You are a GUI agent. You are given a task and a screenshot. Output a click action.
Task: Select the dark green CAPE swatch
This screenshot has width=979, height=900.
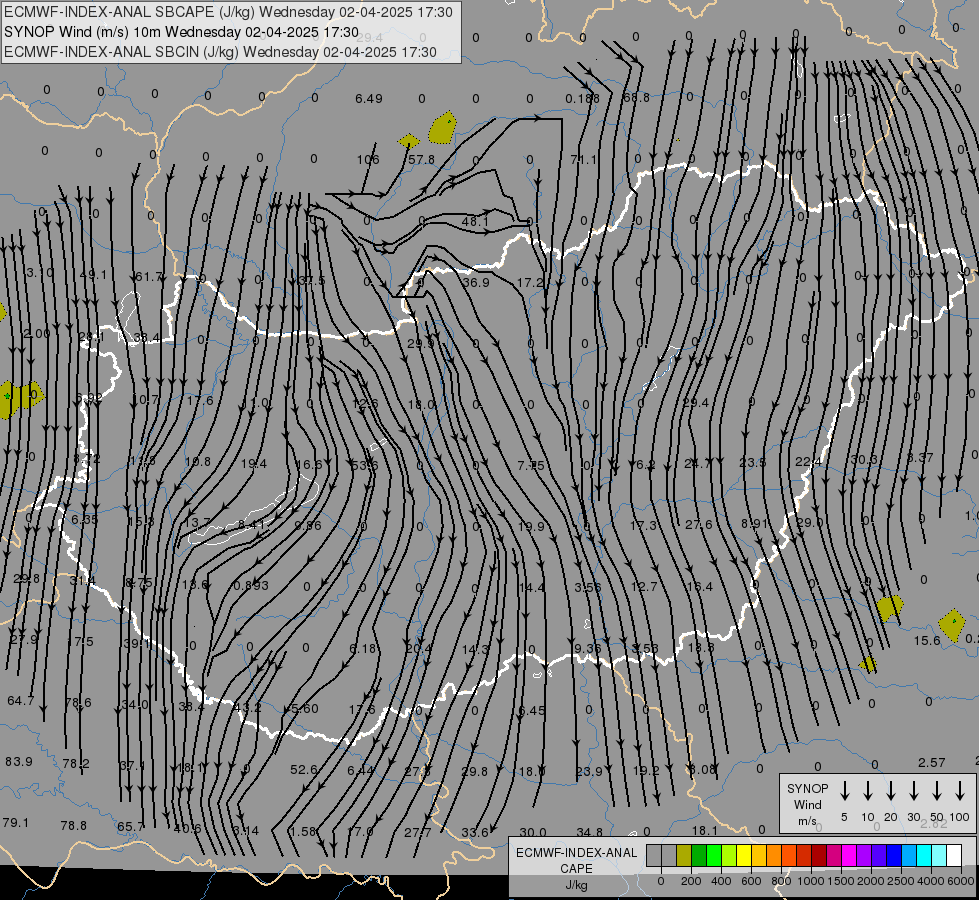699,856
